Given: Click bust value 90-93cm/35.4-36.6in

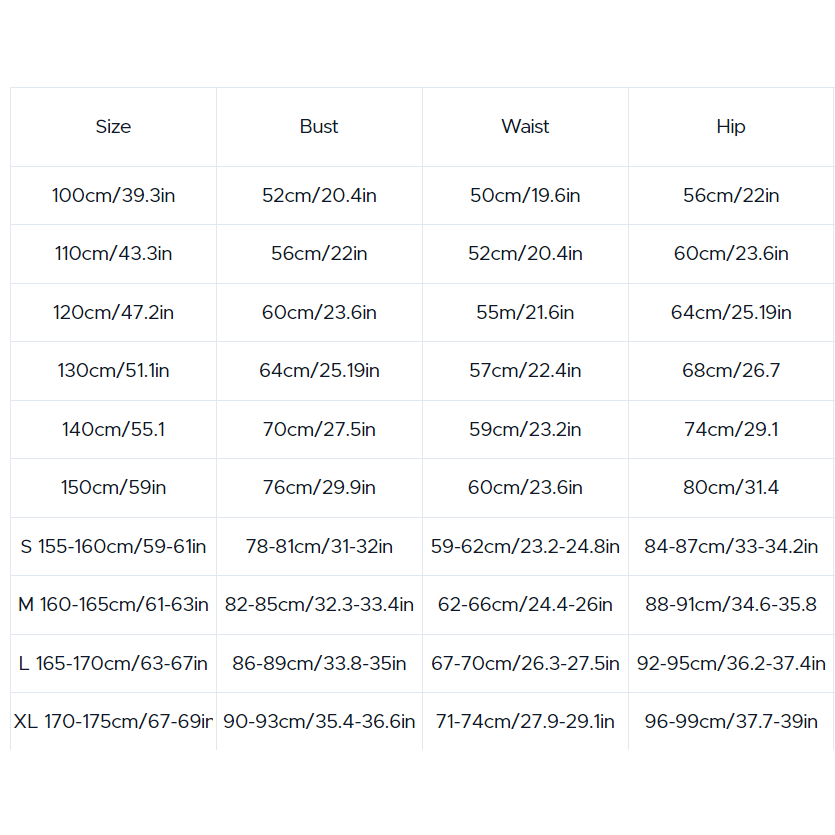Looking at the screenshot, I should tap(319, 722).
